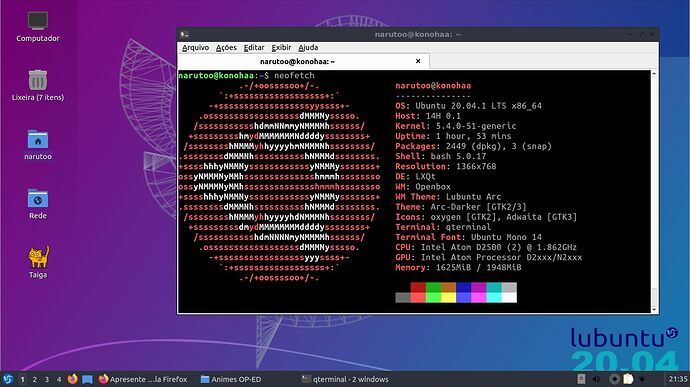The image size is (690, 387).
Task: Click the cream-colored notes tray icon
Action: click(x=628, y=379)
